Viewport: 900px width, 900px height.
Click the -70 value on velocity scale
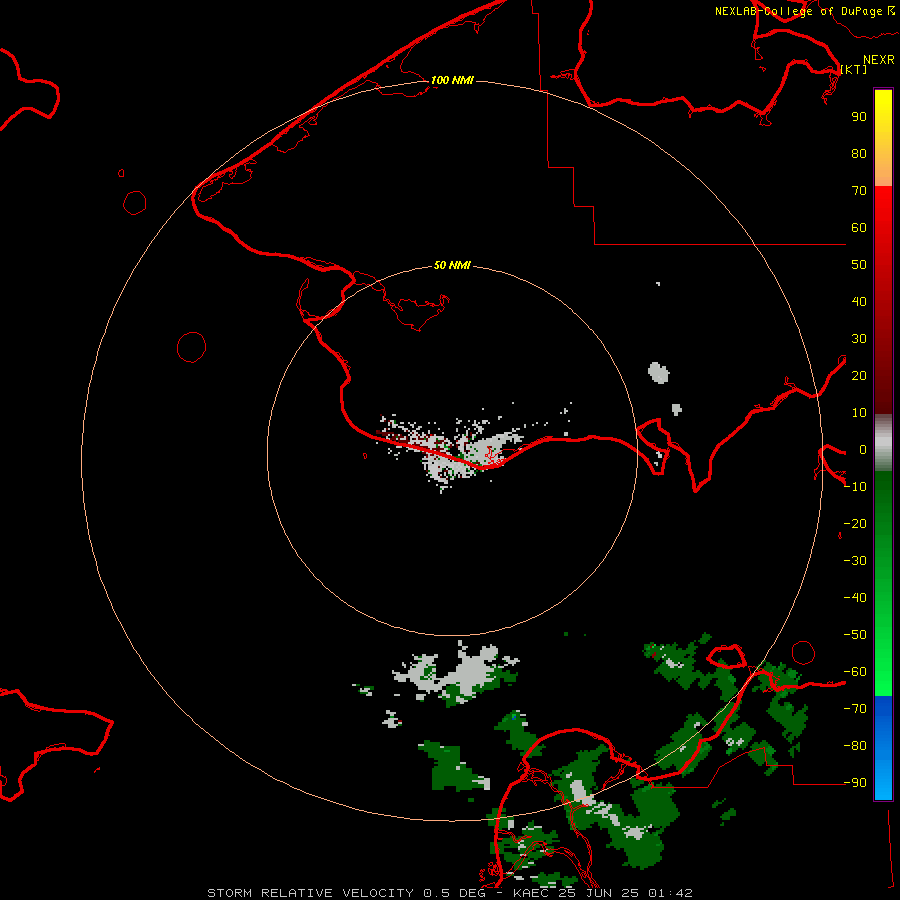point(855,709)
